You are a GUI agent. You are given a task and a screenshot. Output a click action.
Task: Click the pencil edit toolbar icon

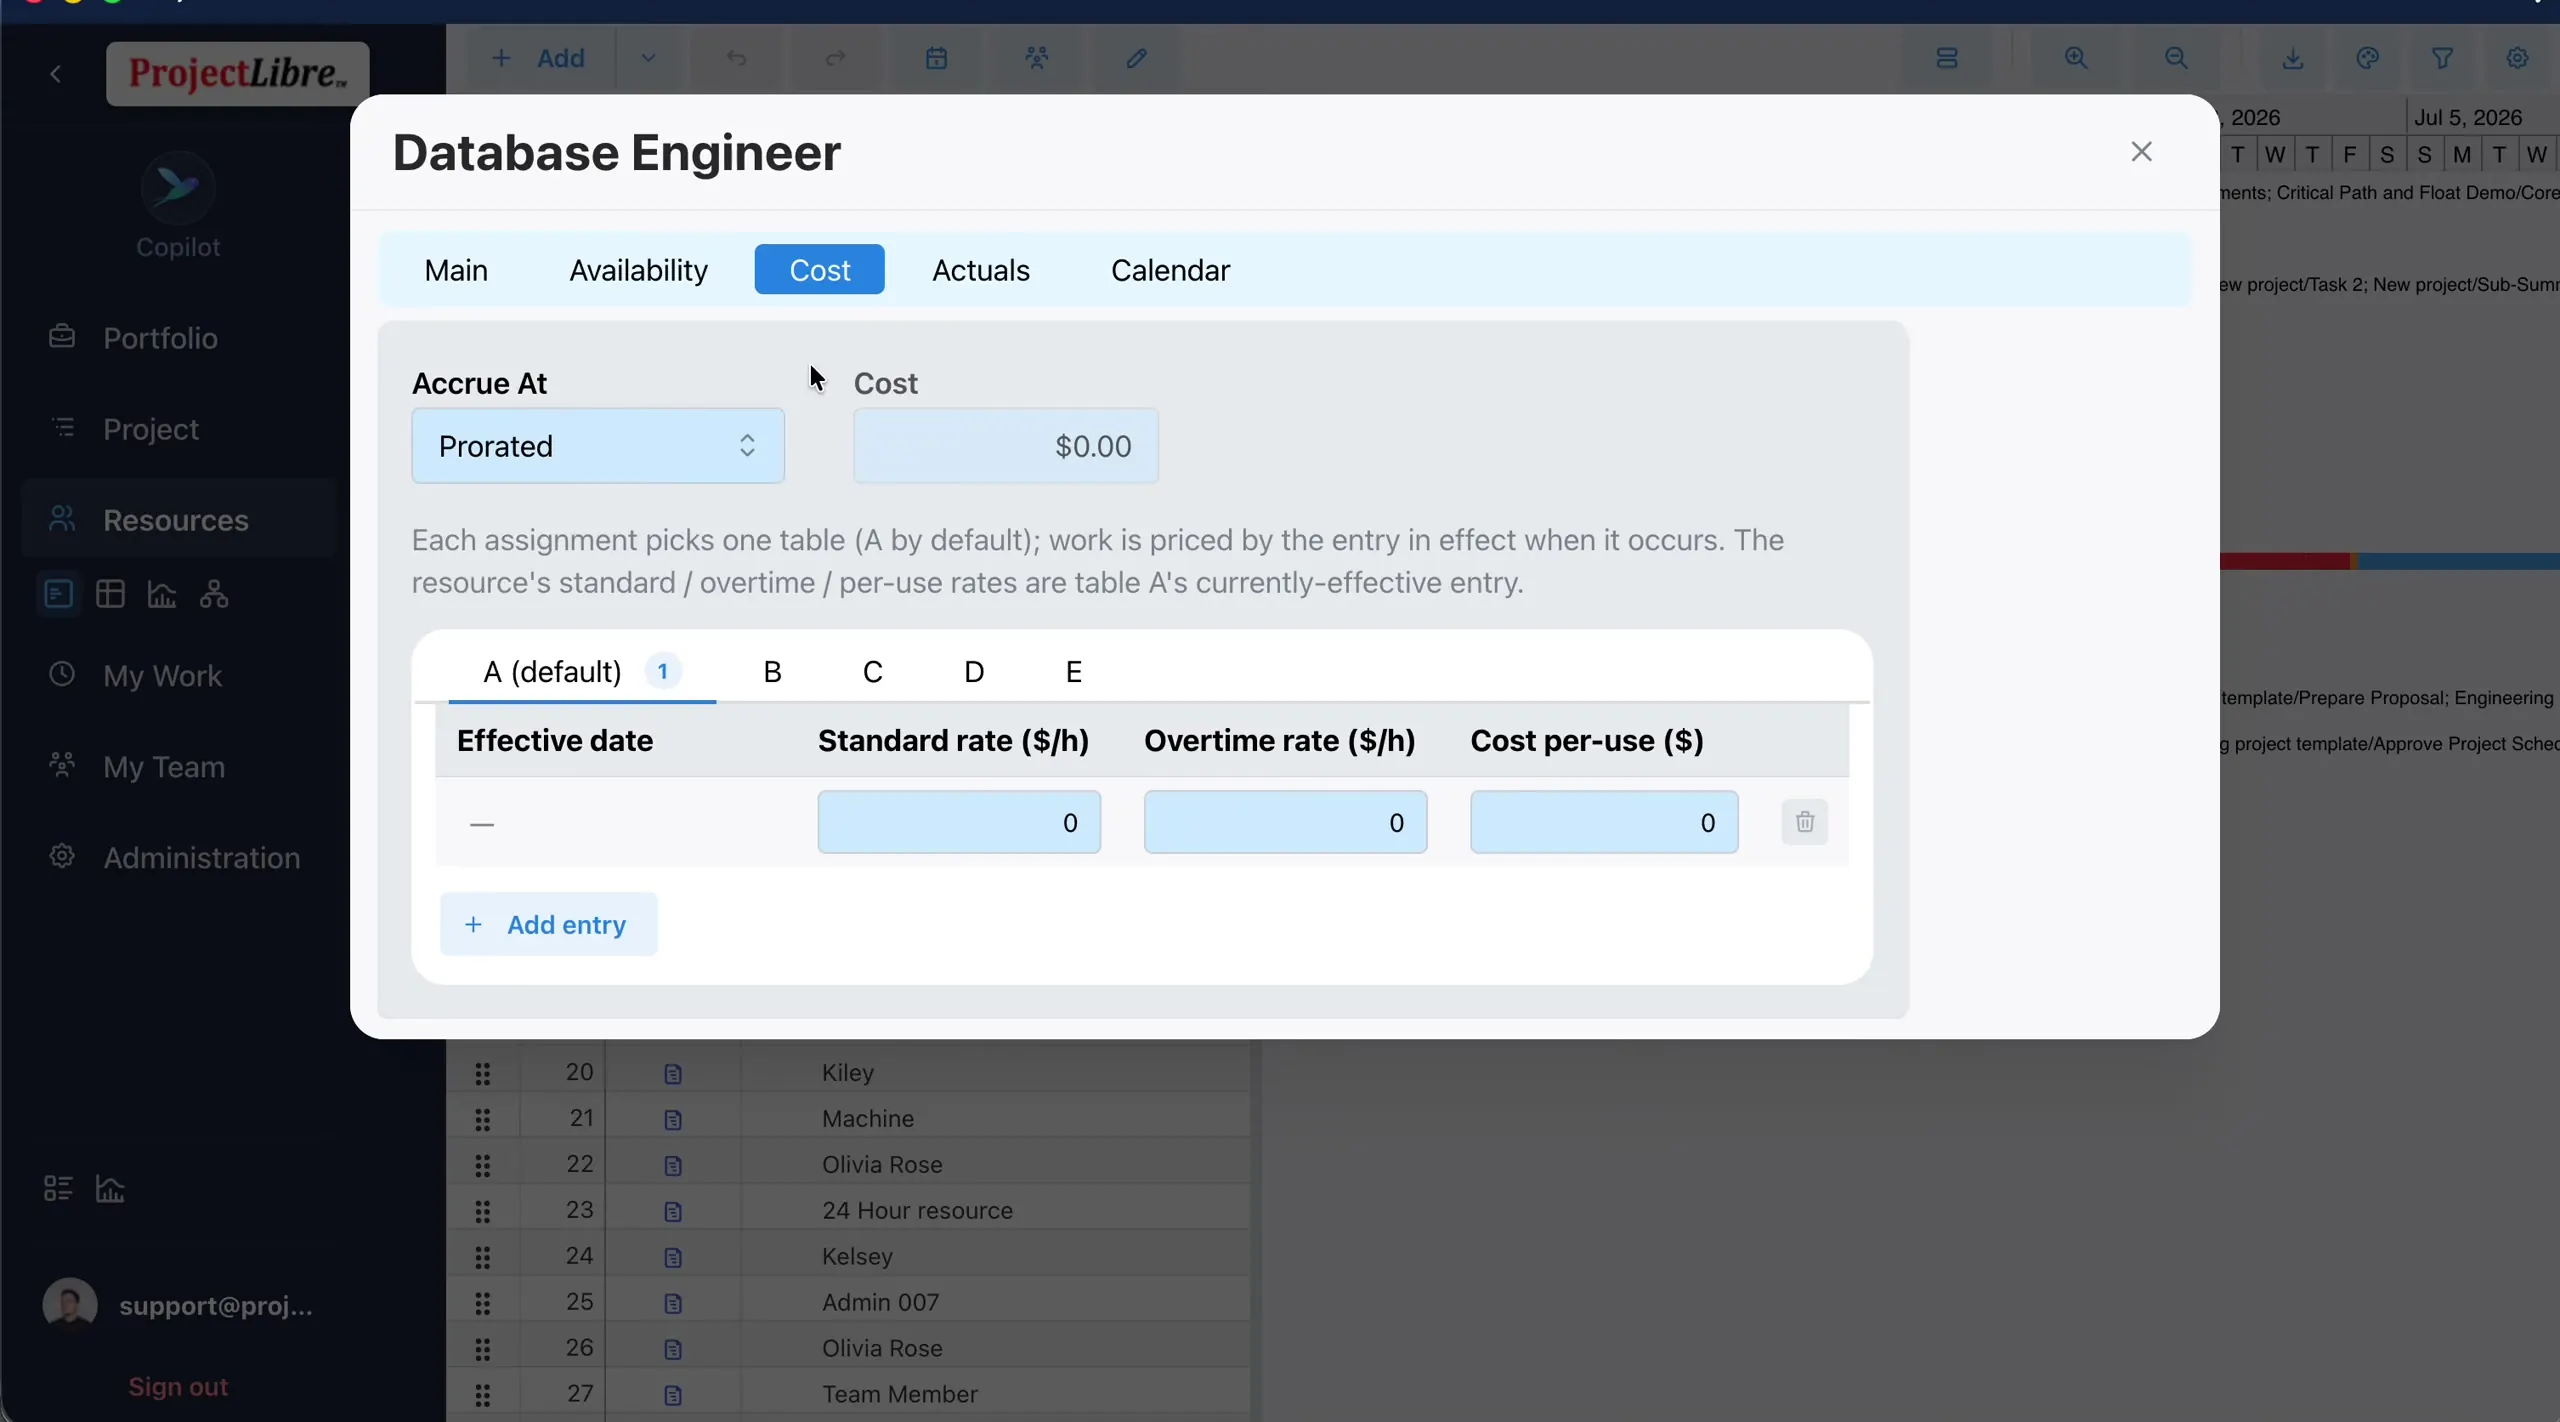point(1136,58)
